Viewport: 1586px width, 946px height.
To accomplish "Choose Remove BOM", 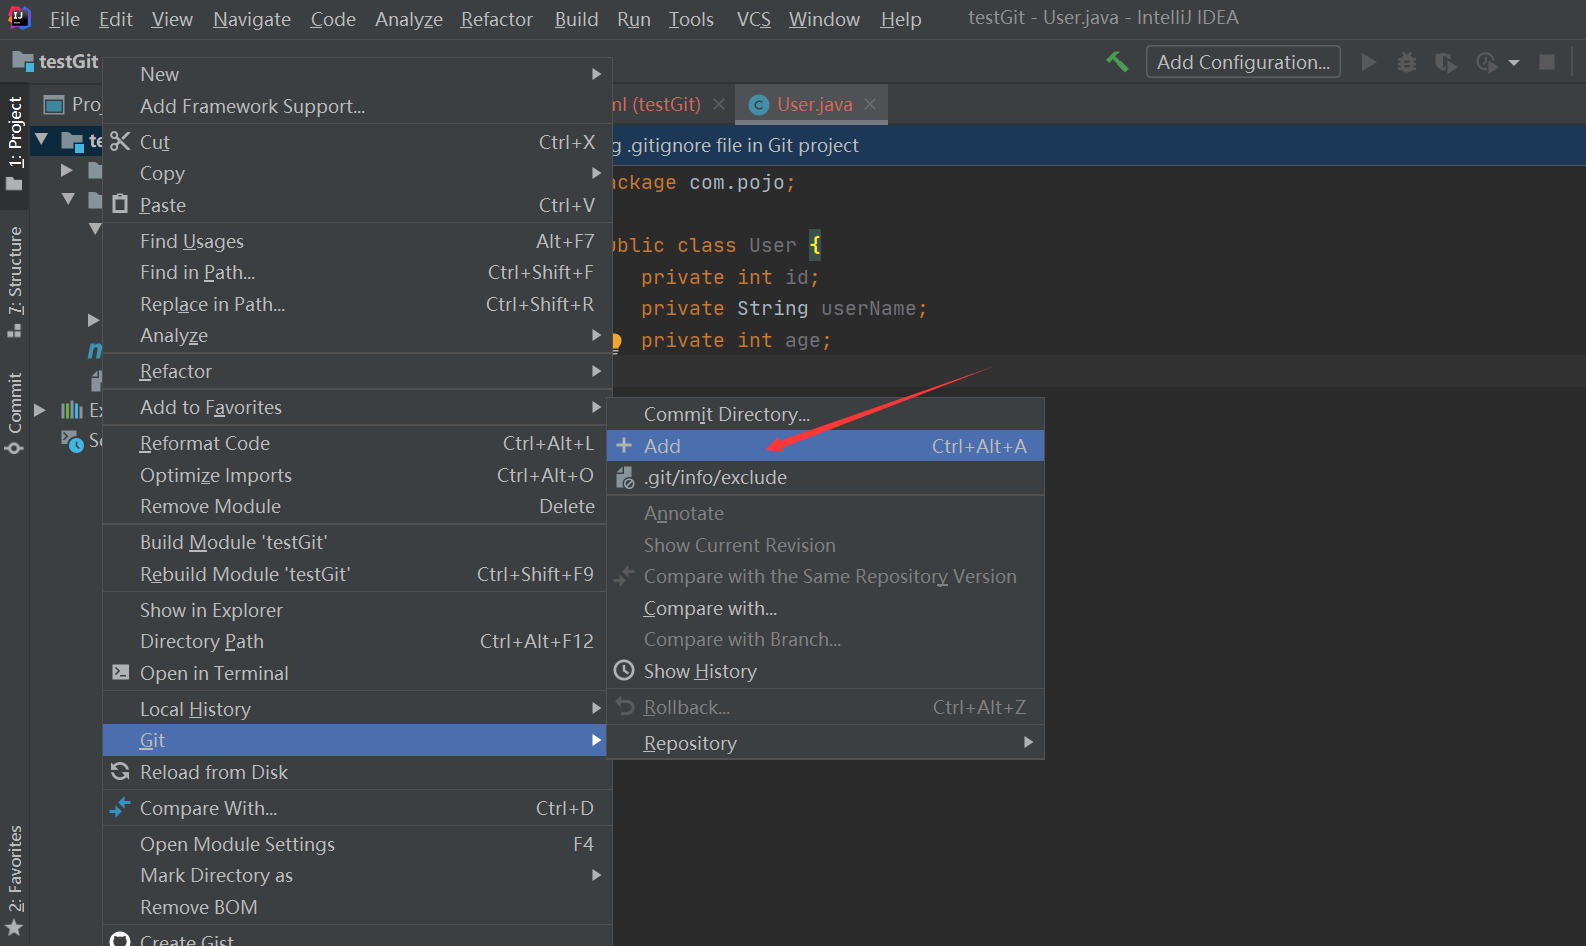I will tap(357, 907).
